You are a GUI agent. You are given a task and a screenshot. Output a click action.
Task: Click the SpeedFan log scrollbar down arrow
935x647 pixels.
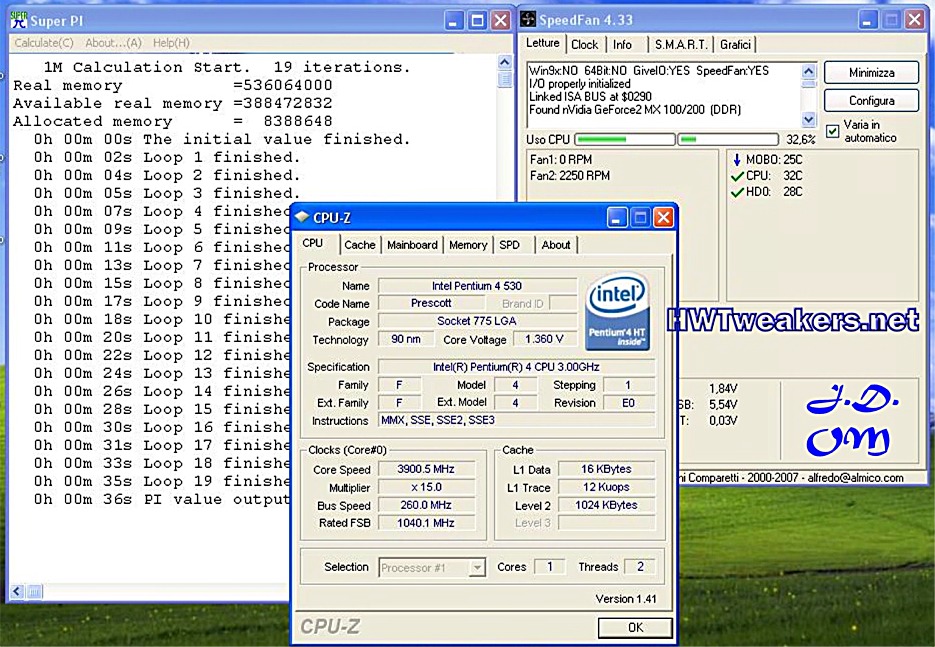[x=809, y=119]
